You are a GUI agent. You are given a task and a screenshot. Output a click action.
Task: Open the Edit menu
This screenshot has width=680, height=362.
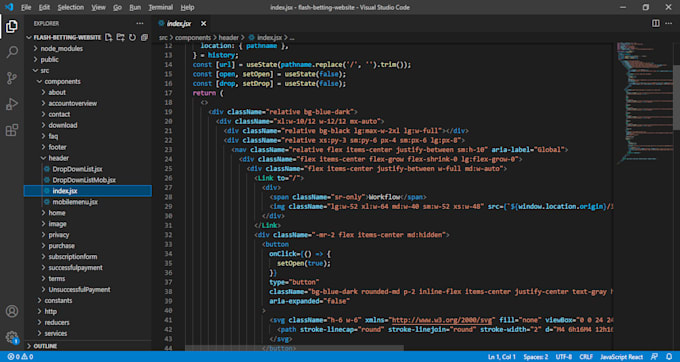(44, 7)
